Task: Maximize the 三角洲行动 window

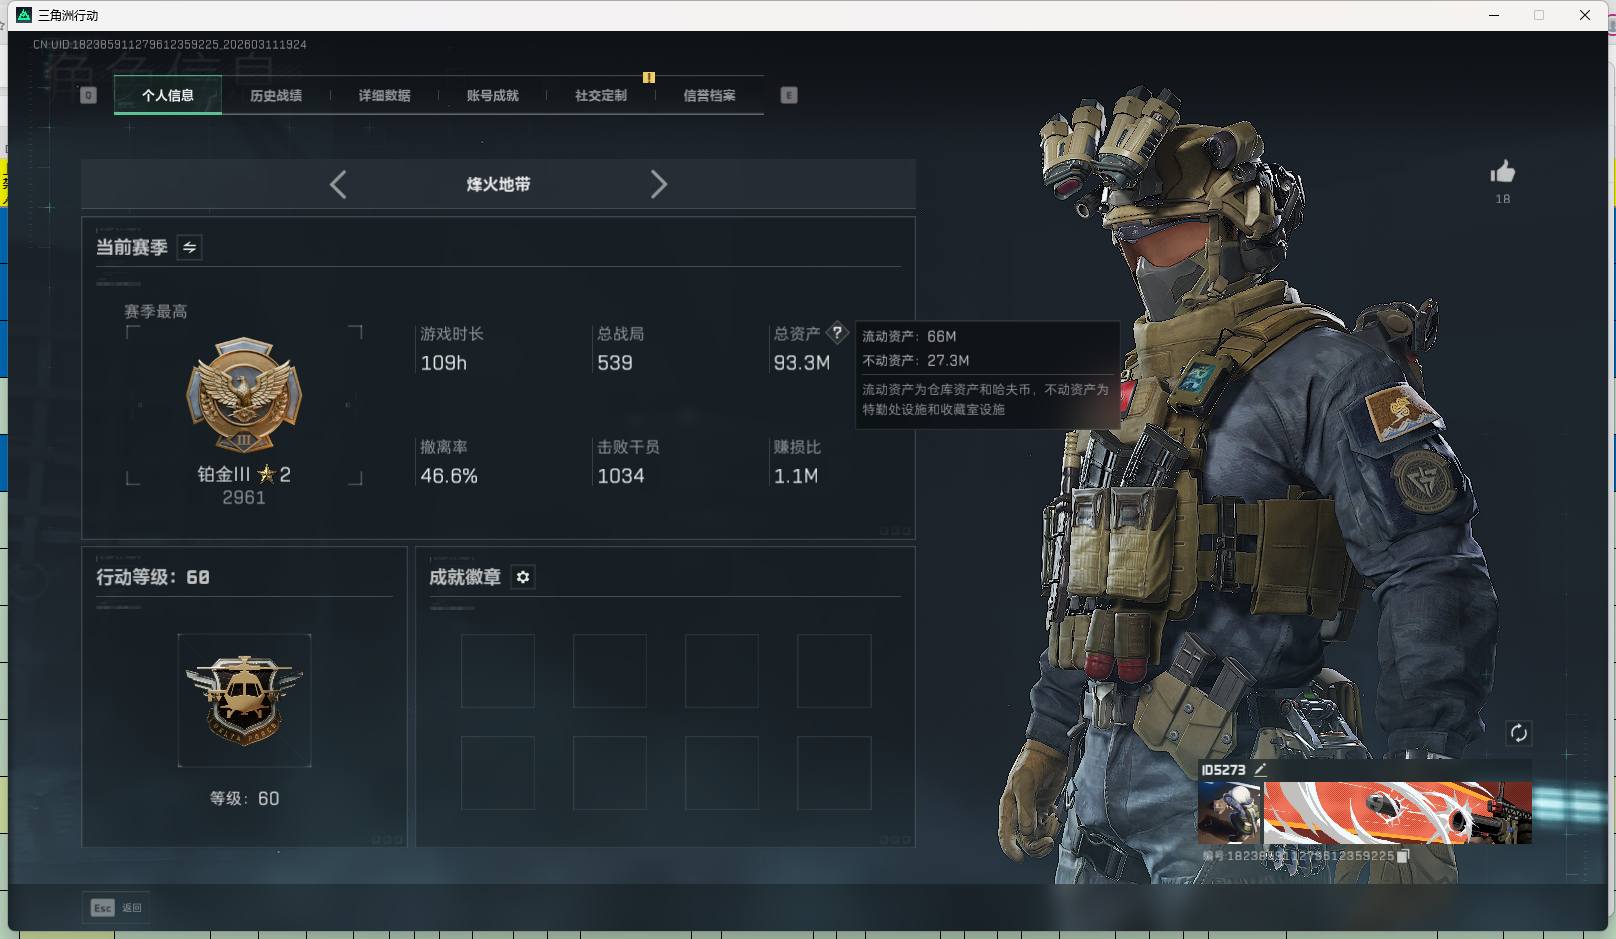Action: [1539, 15]
